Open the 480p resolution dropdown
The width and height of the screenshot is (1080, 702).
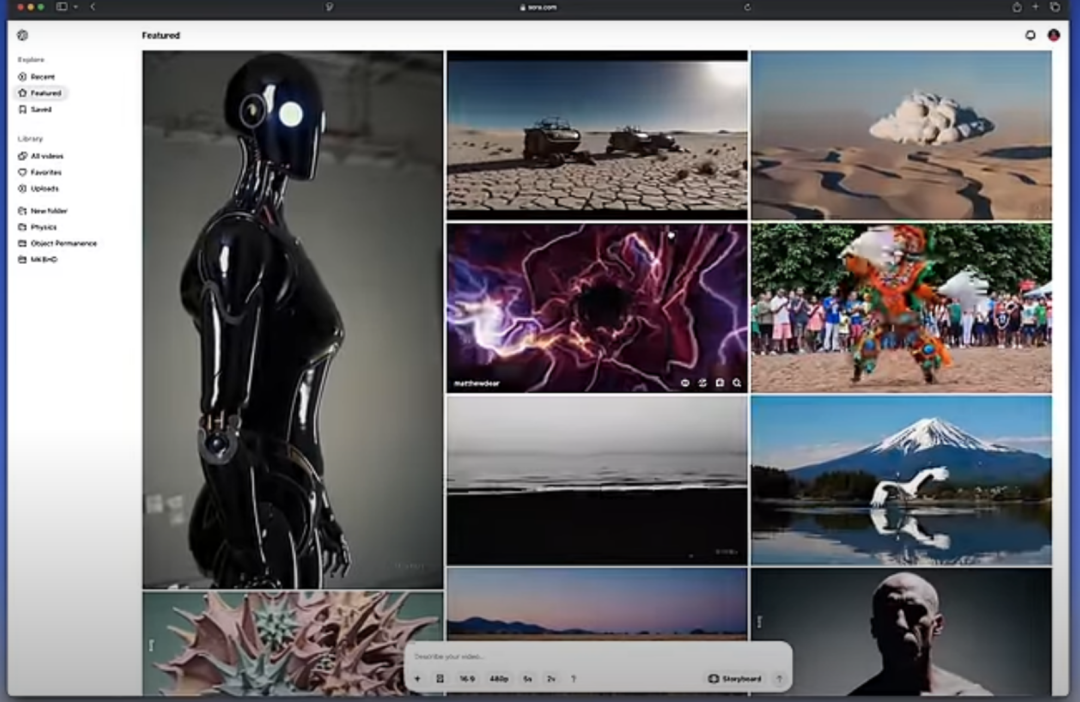498,678
